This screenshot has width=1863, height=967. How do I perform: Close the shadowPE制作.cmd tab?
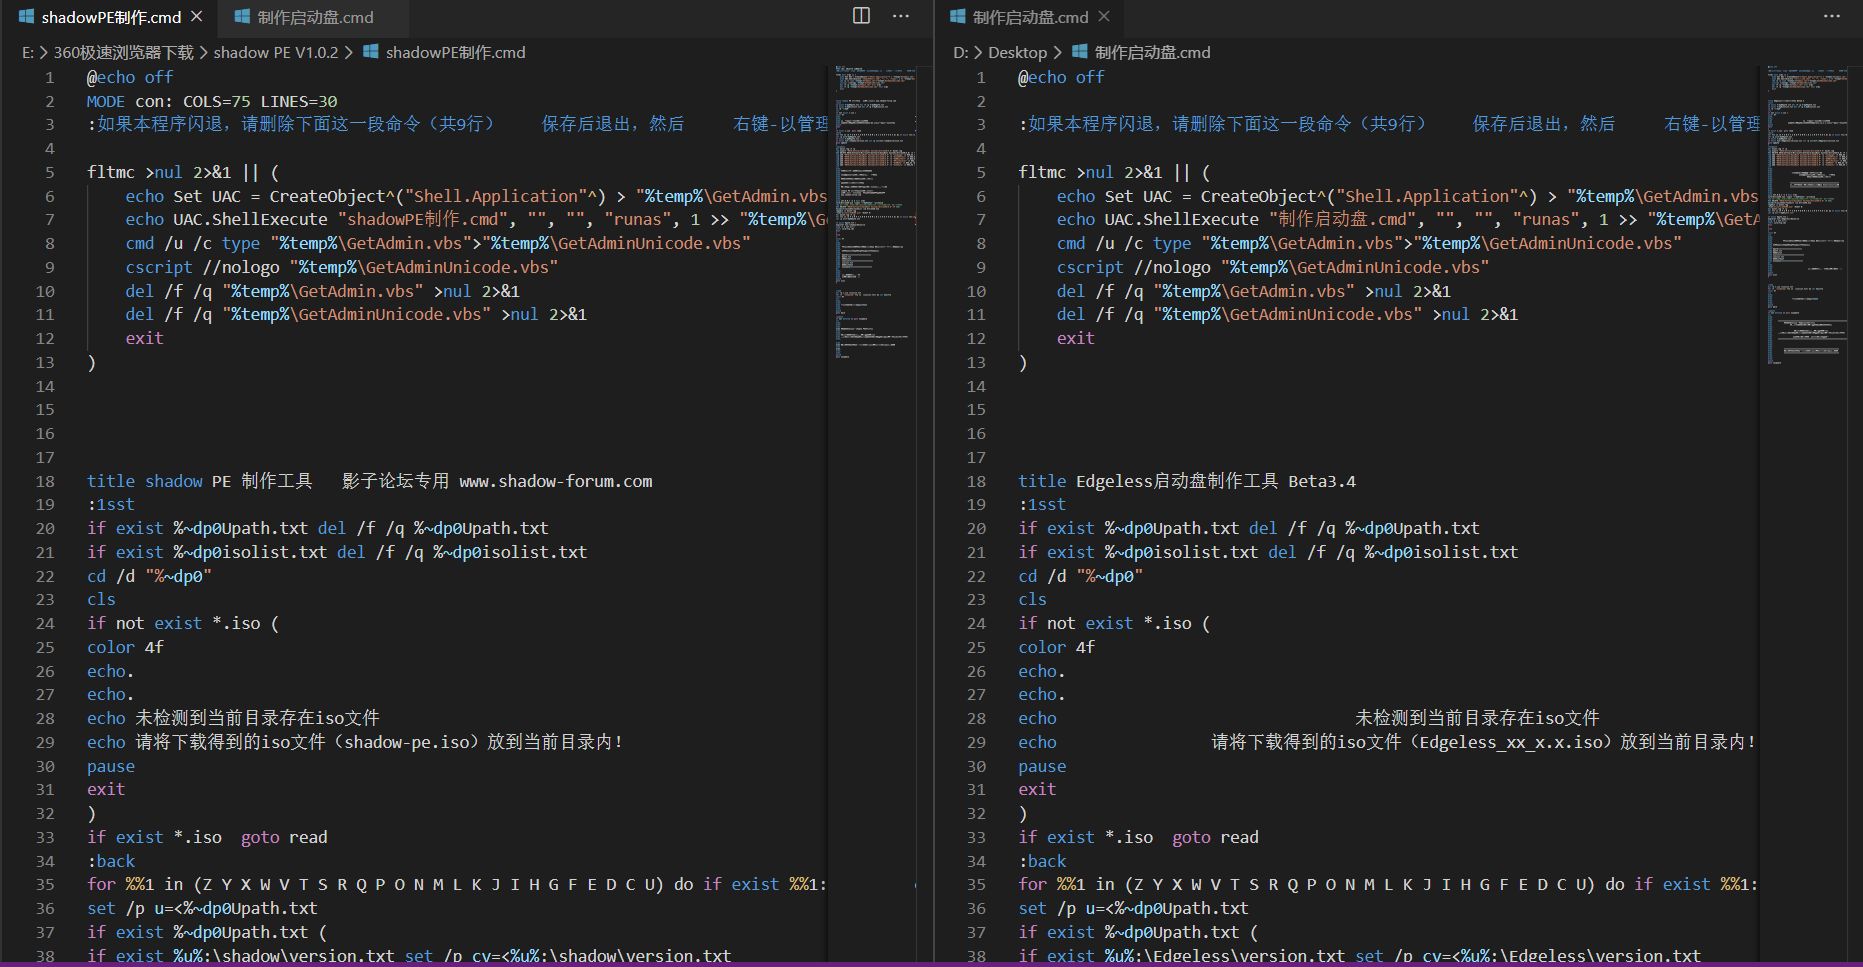click(x=196, y=16)
